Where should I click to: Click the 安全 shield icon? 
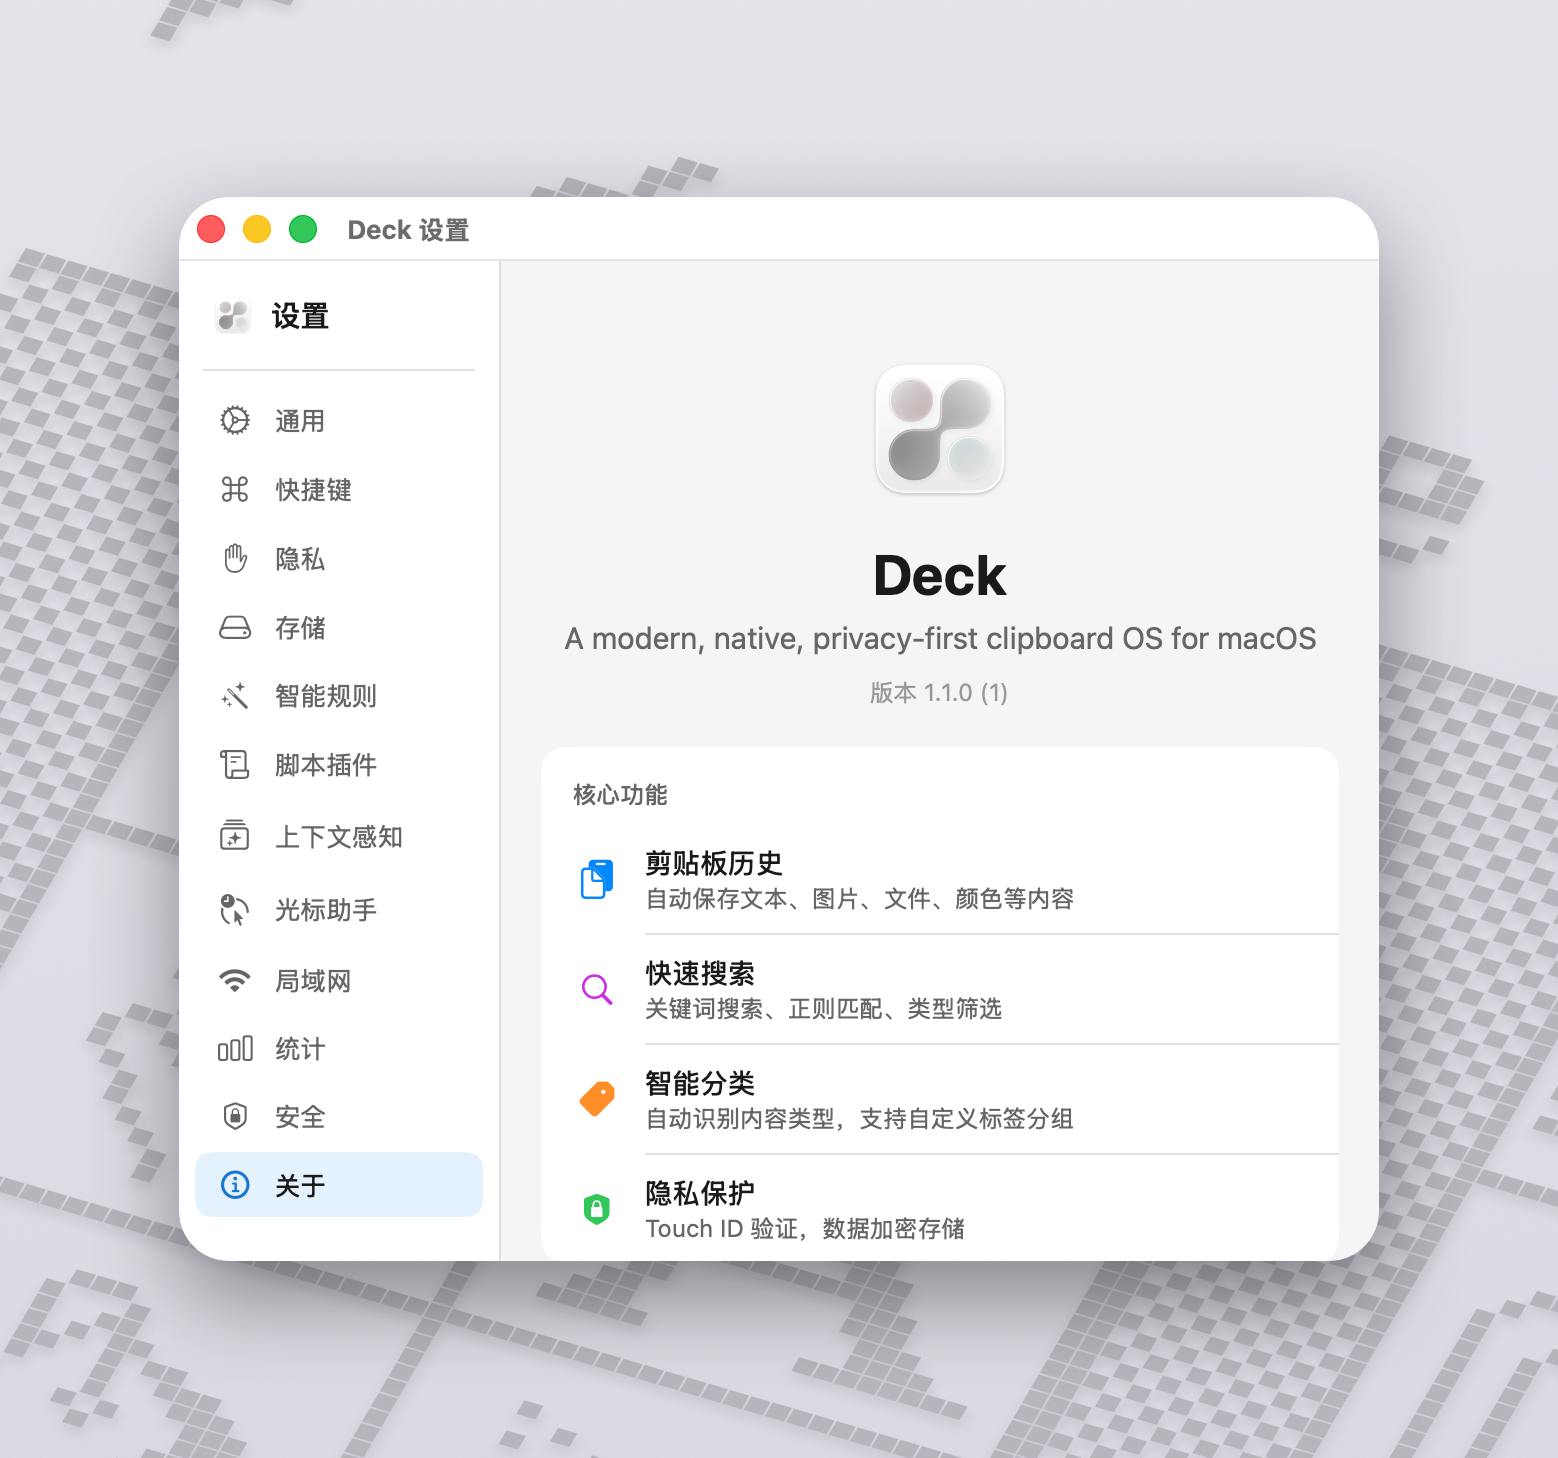[234, 1117]
